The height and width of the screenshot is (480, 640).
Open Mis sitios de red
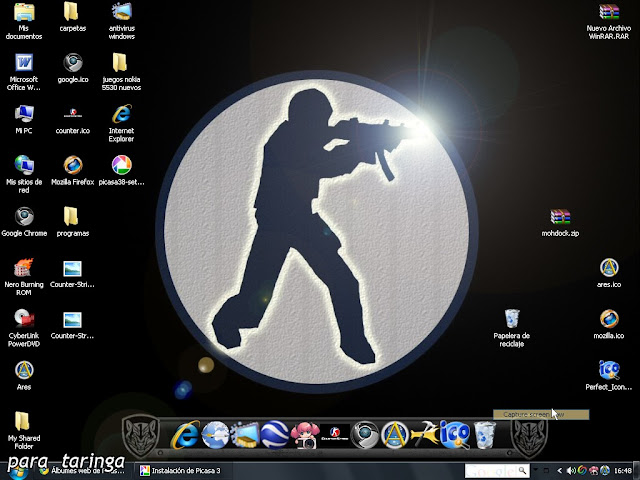click(x=24, y=174)
